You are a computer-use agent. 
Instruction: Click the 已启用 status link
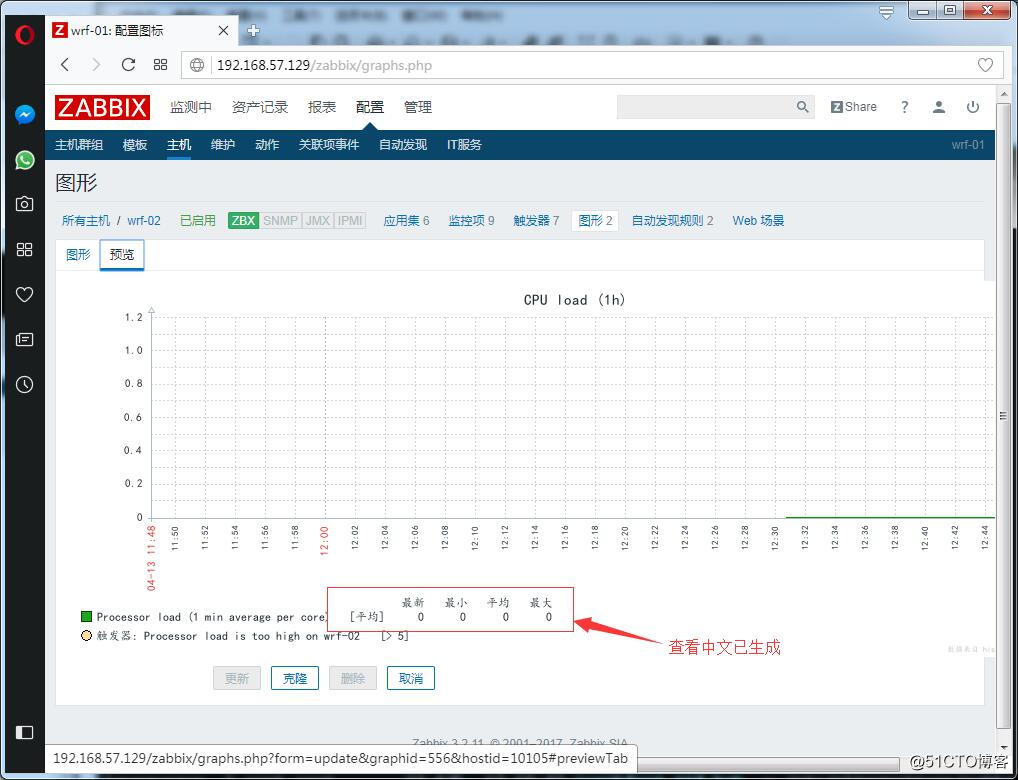pos(198,221)
